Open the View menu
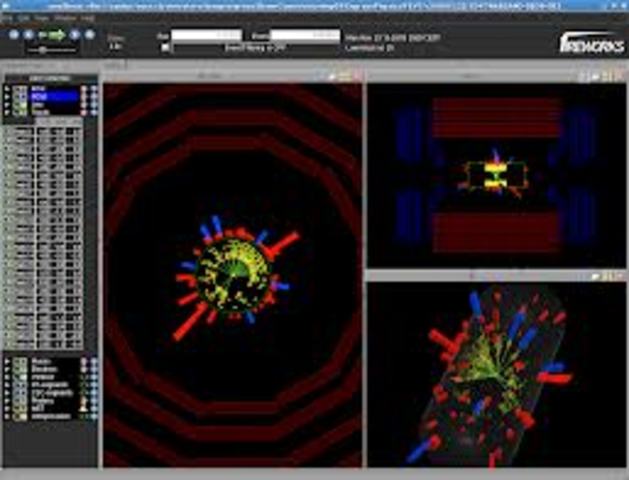The height and width of the screenshot is (480, 629). click(42, 18)
